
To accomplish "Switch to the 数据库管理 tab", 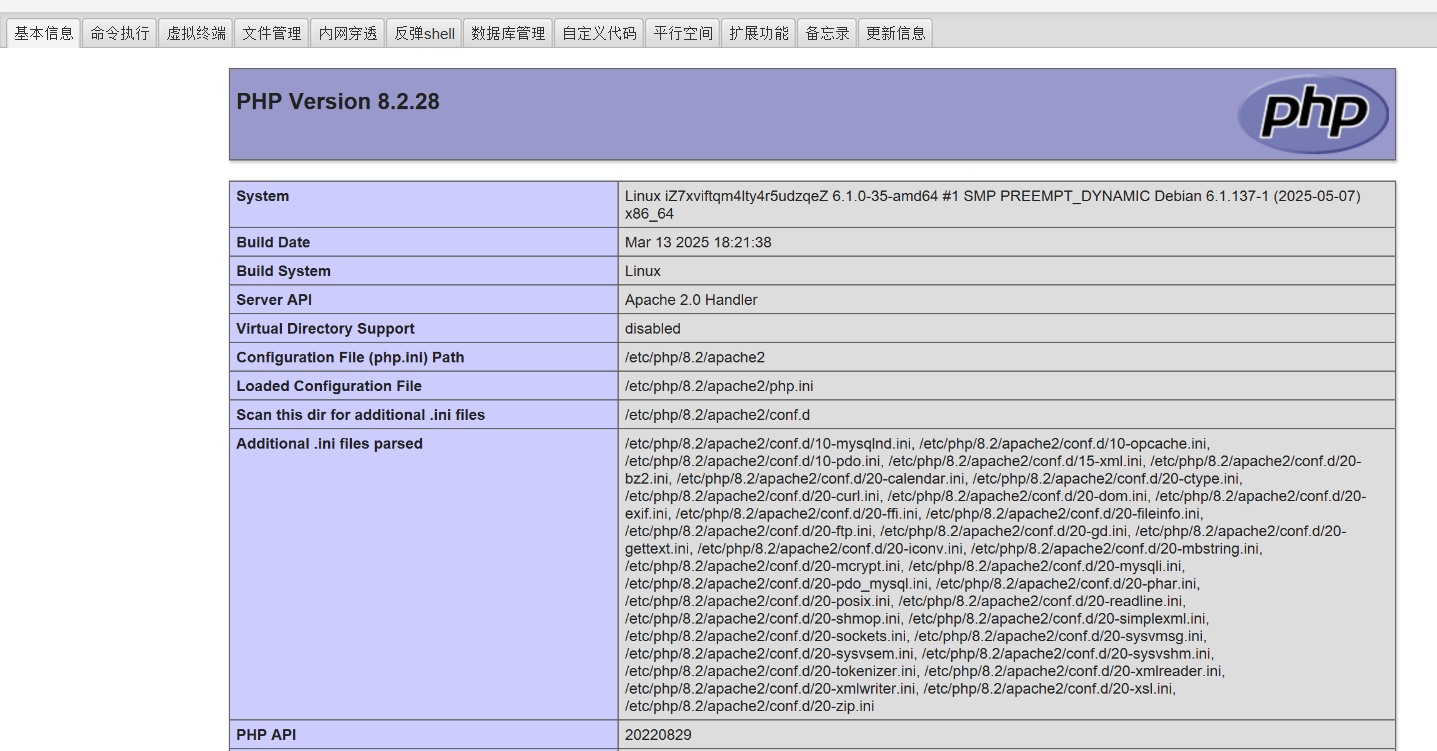I will [508, 33].
